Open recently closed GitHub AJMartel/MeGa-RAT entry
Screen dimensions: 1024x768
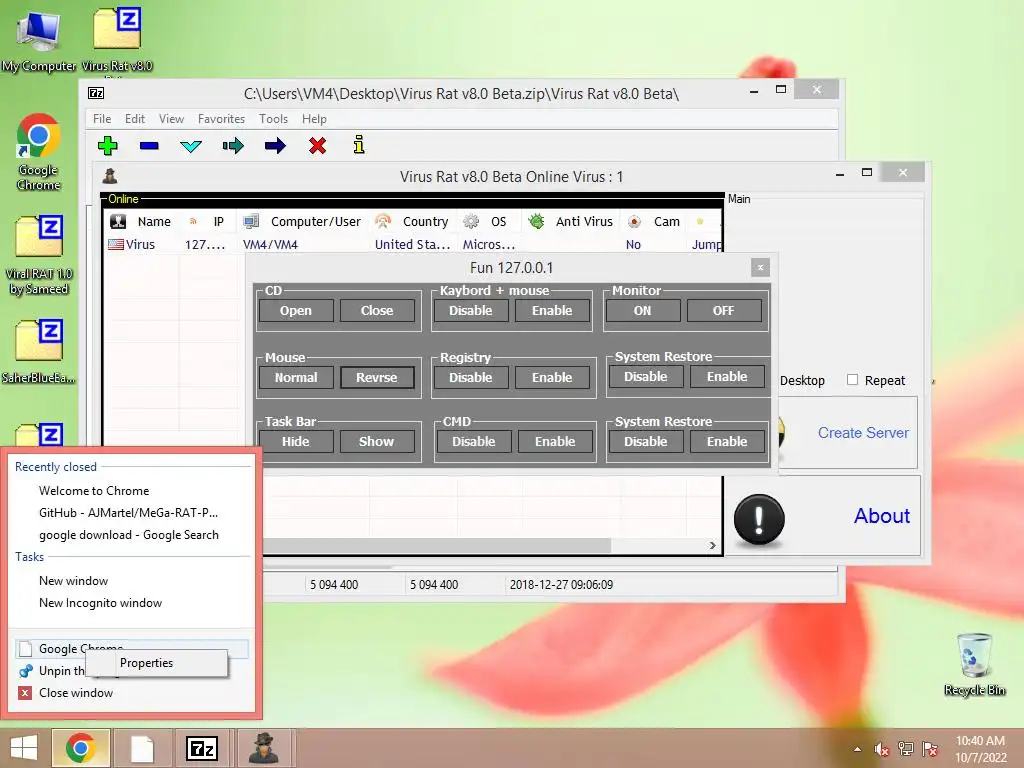pos(128,513)
